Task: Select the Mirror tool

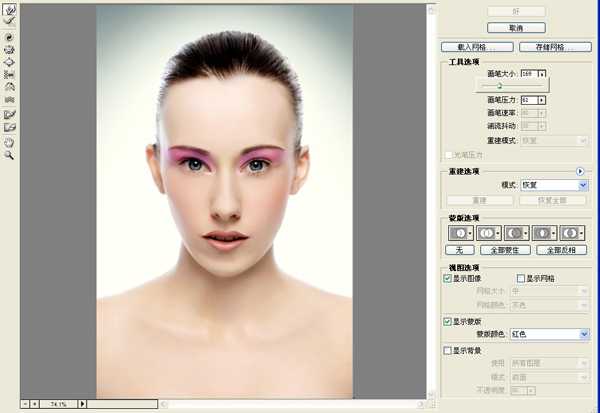Action: point(9,87)
